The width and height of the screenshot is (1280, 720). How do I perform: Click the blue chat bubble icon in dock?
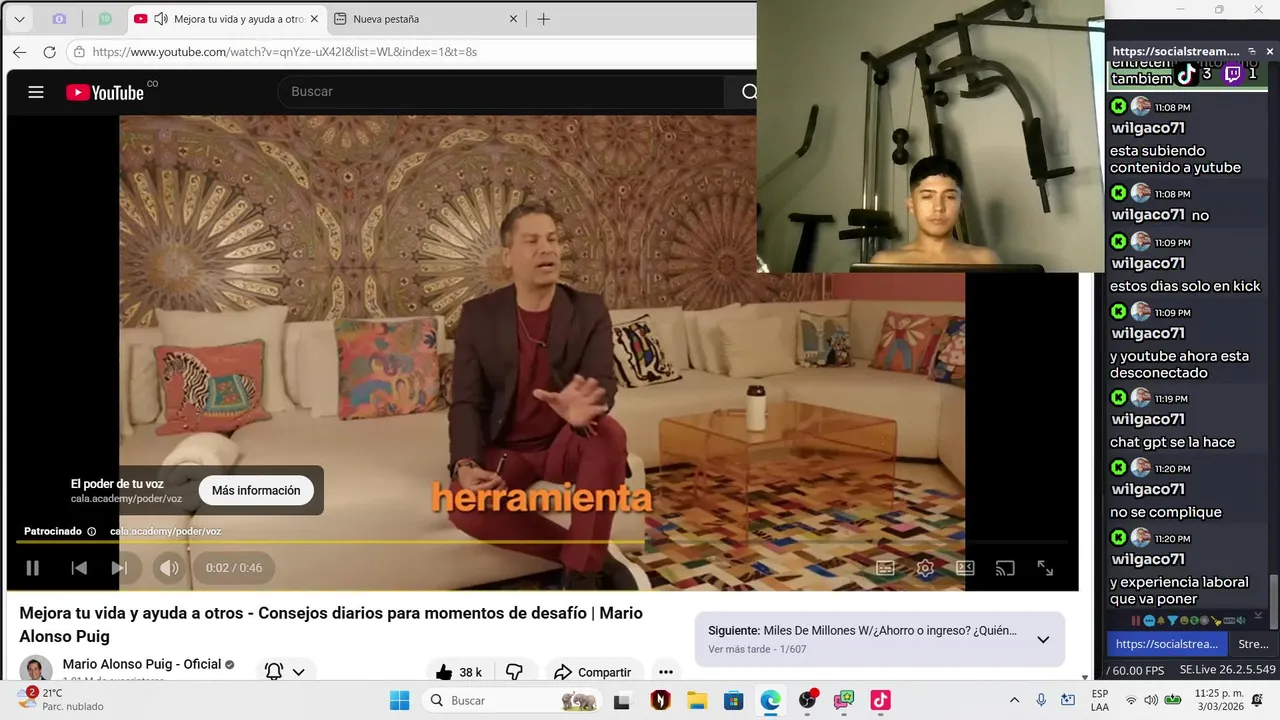pyautogui.click(x=1149, y=621)
